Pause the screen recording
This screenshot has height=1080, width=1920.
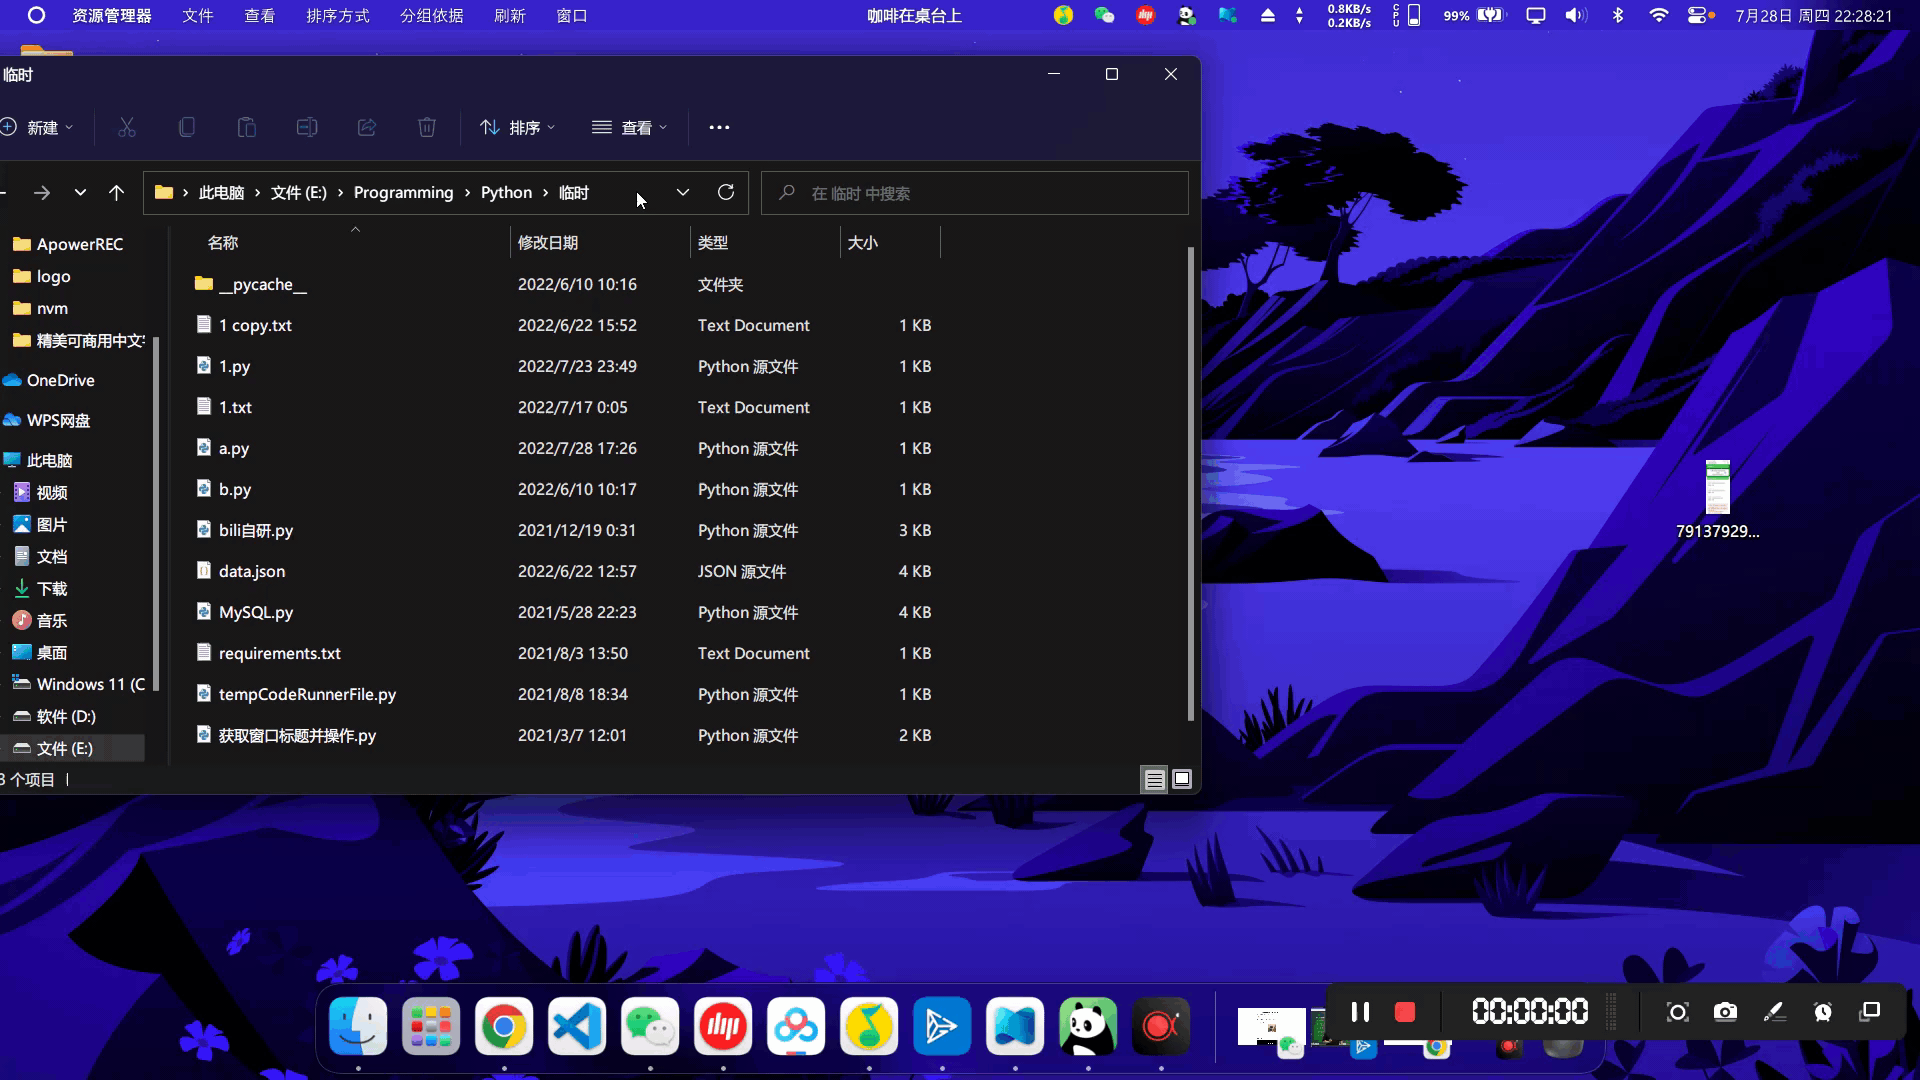[1360, 1012]
